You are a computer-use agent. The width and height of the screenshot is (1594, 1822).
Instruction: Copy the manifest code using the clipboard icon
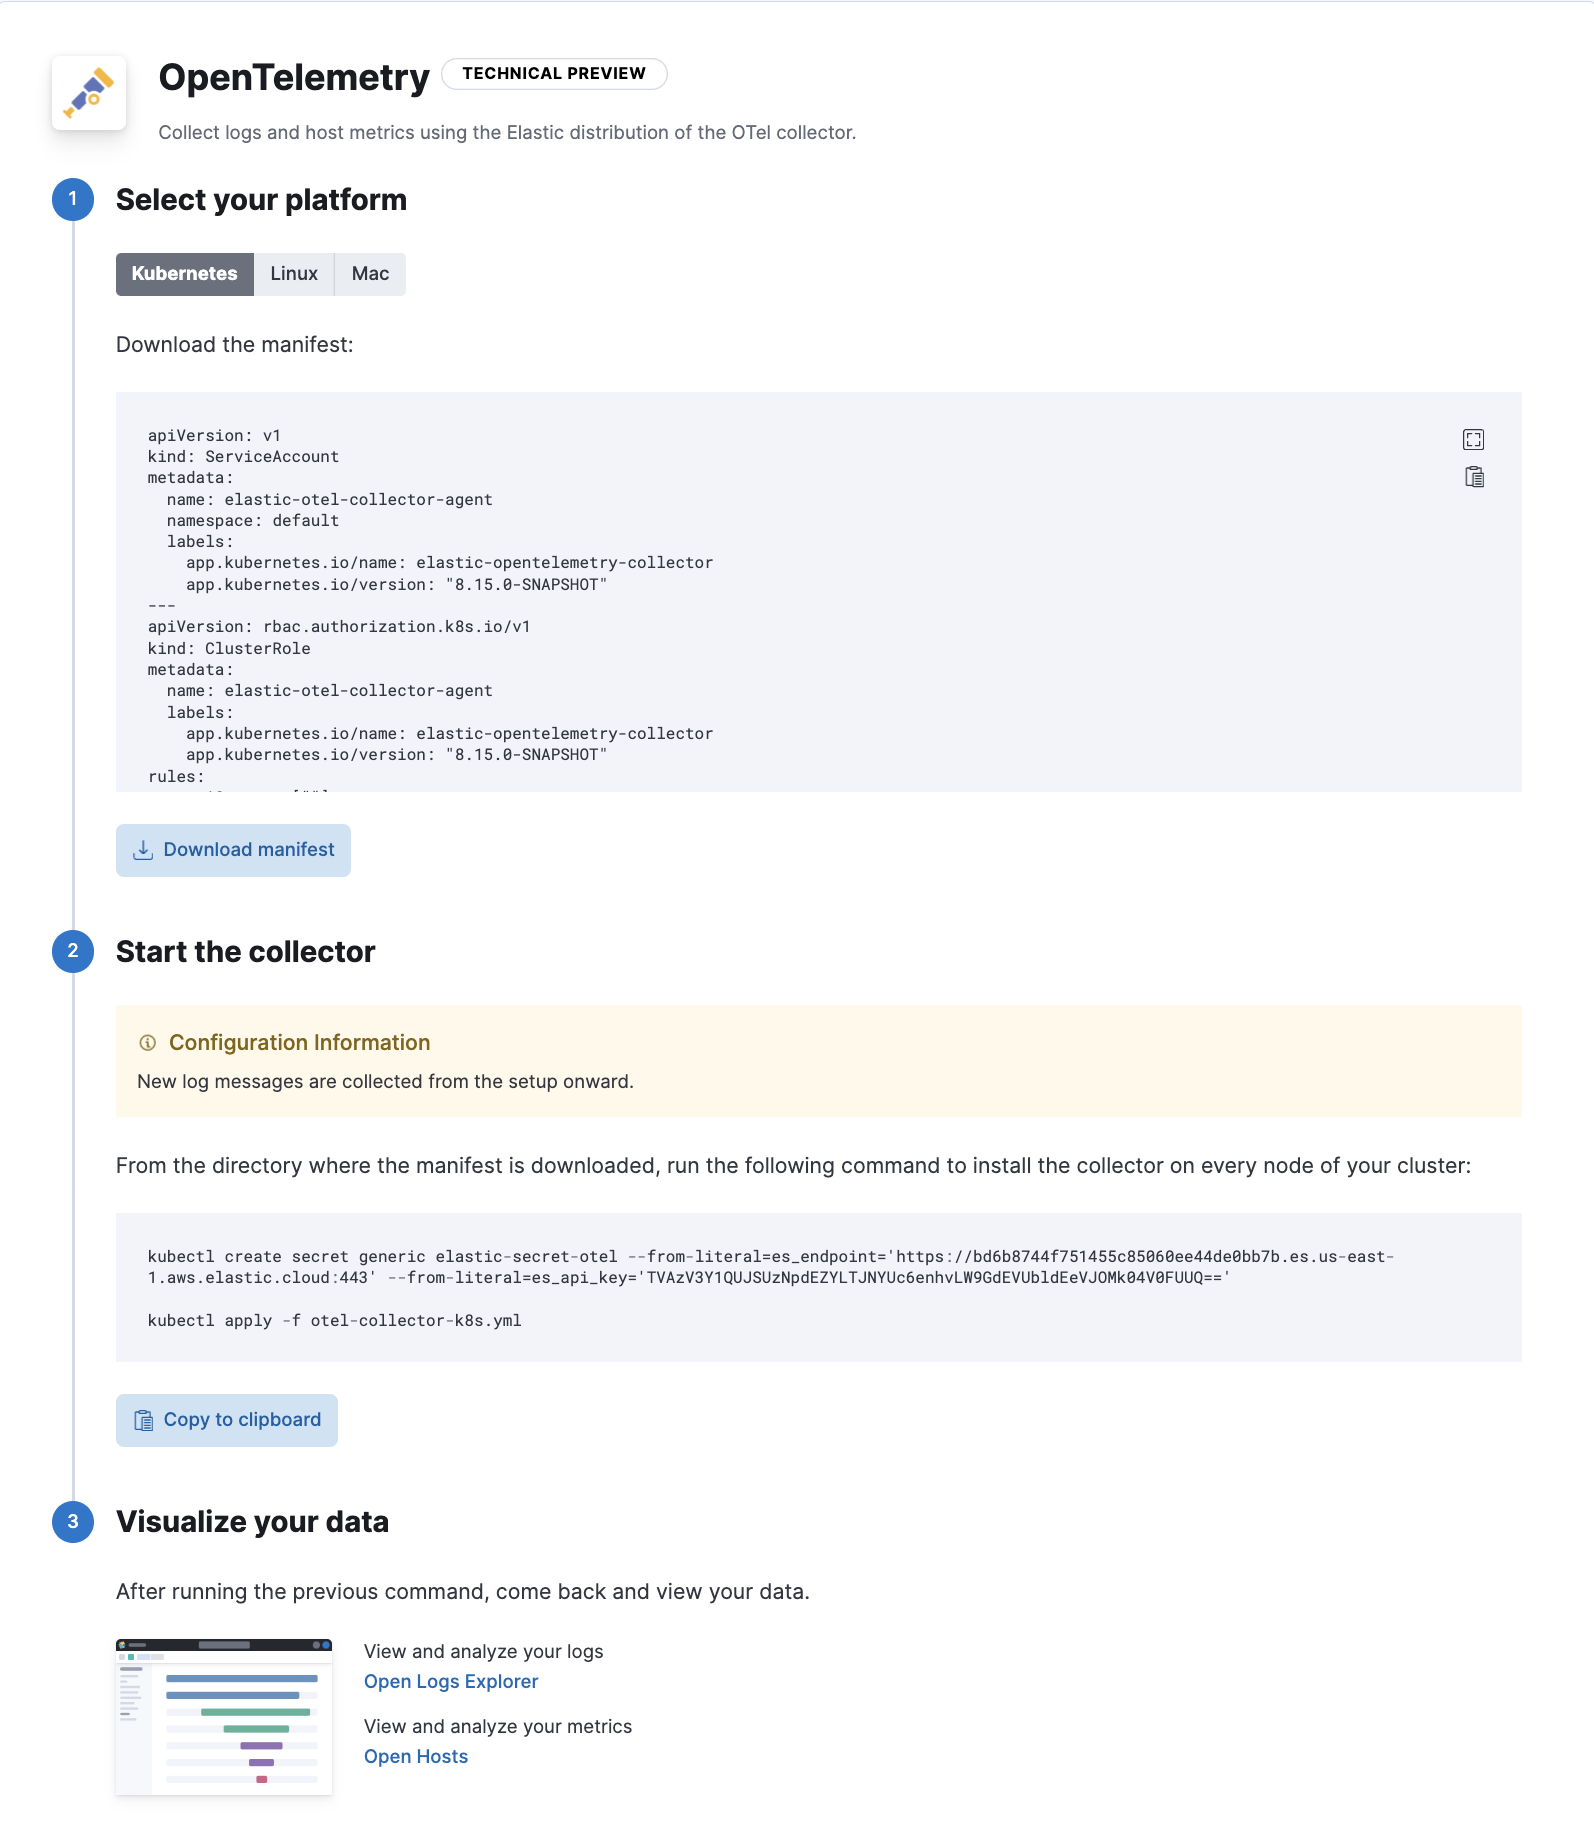[x=1474, y=477]
